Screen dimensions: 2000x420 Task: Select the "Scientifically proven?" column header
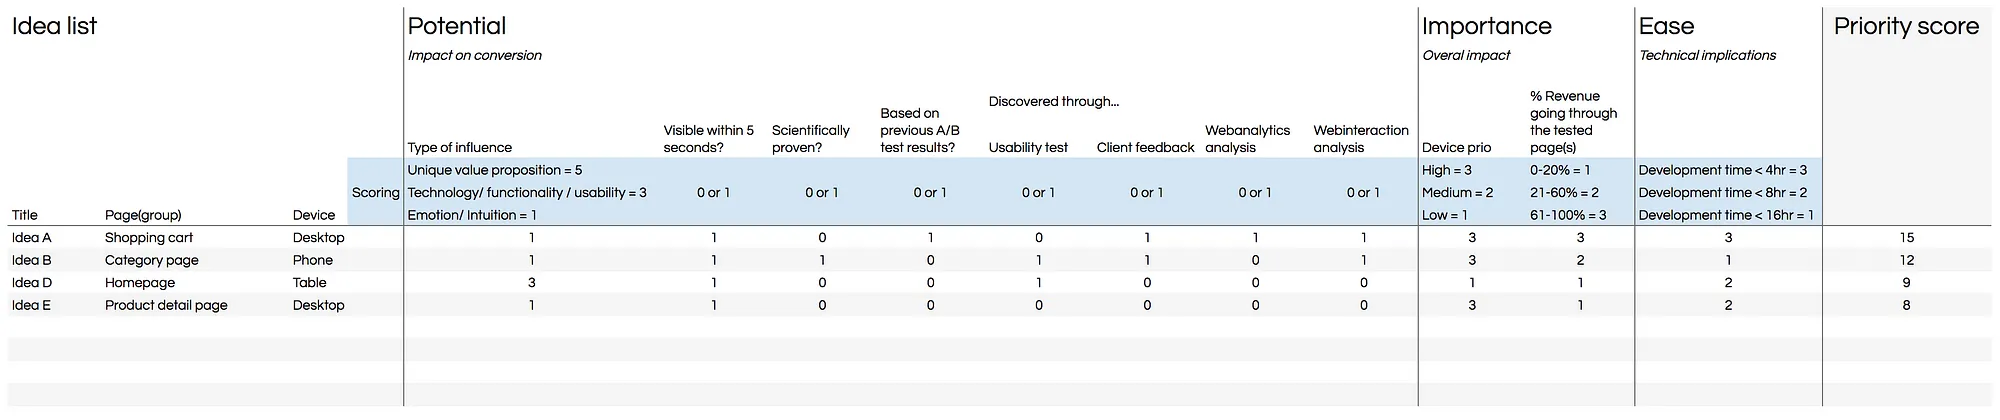point(810,139)
